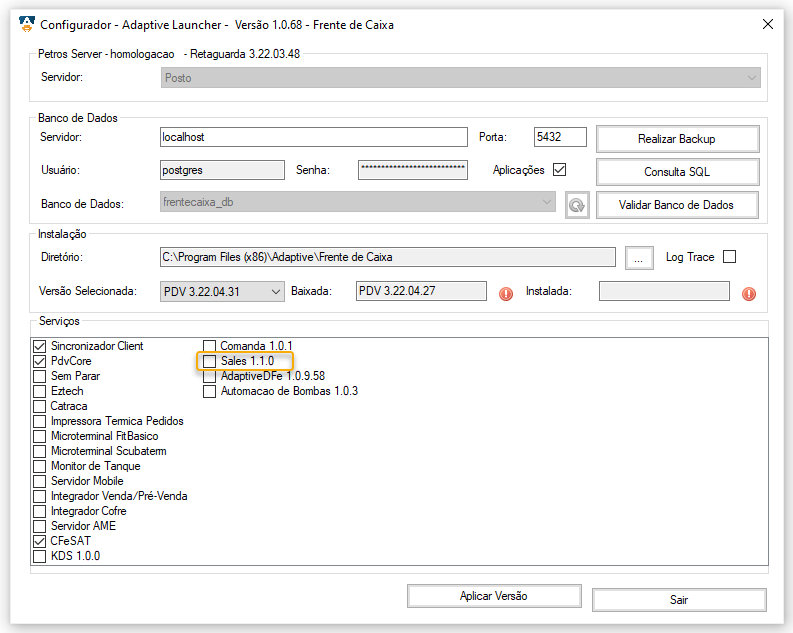Enable the Automacao de Bombas 1.0.3 checkbox
This screenshot has width=793, height=633.
coord(210,391)
